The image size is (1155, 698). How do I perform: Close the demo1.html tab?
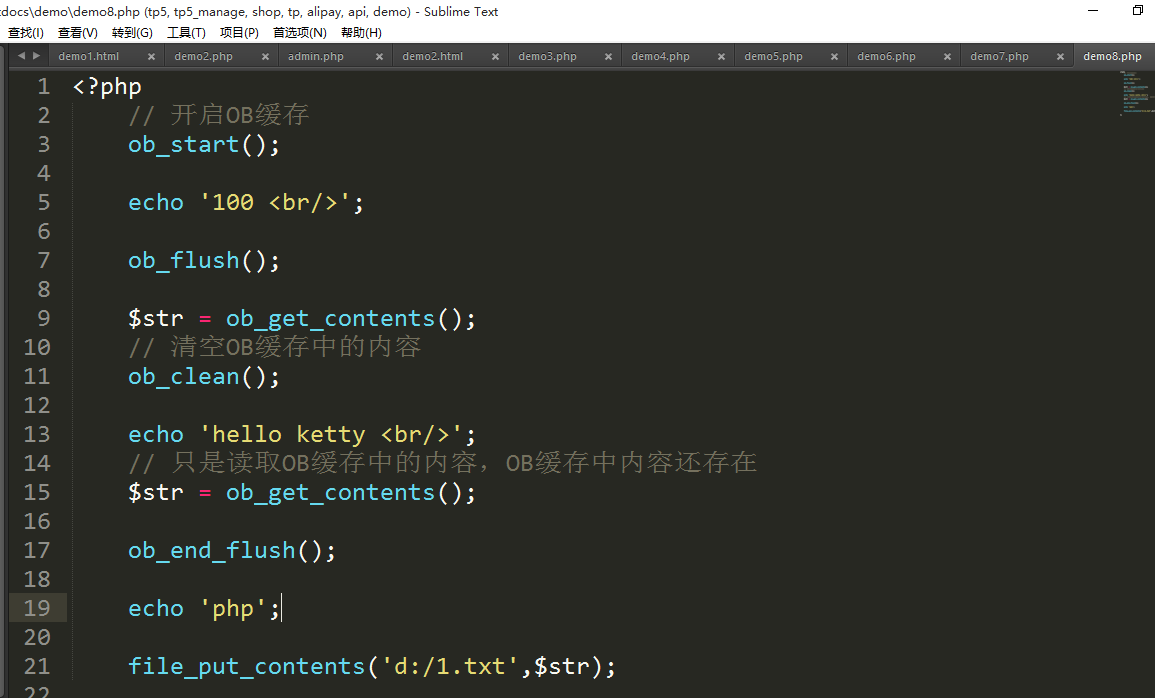[x=151, y=57]
